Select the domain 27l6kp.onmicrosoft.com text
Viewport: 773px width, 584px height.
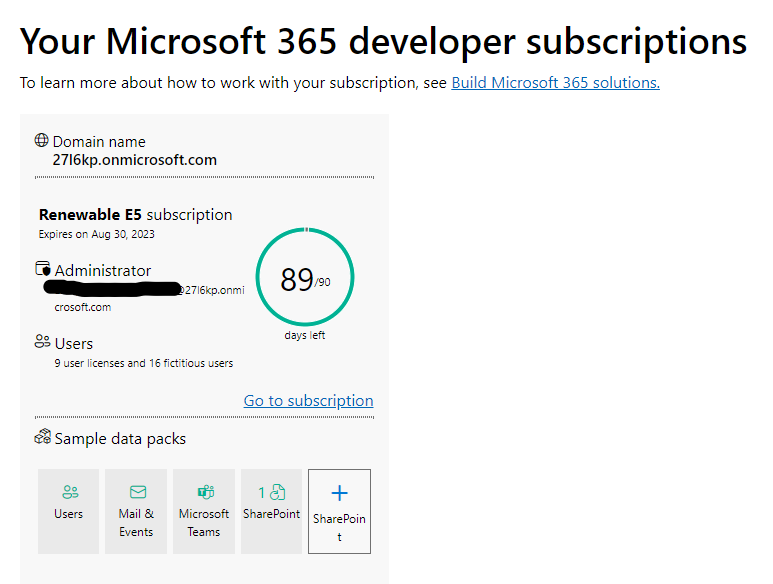pyautogui.click(x=135, y=160)
